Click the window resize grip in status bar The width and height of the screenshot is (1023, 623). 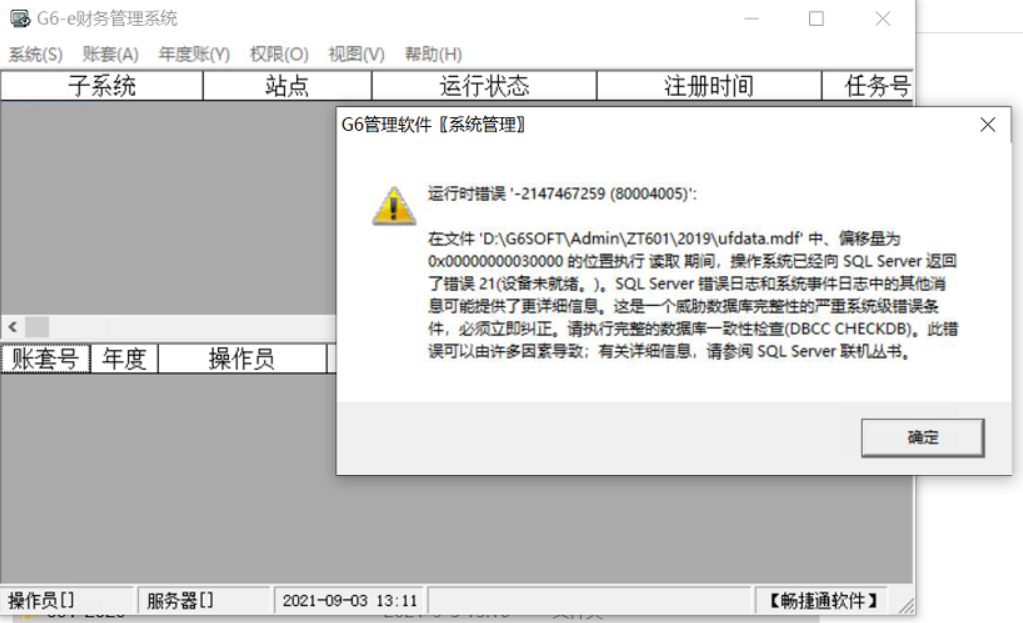[906, 605]
